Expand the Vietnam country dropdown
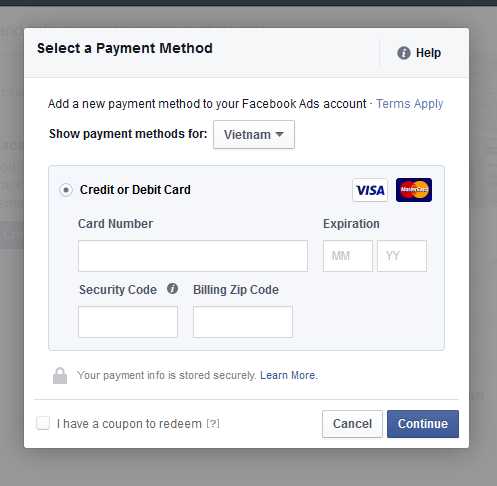Screen dimensions: 497x486 (x=254, y=135)
